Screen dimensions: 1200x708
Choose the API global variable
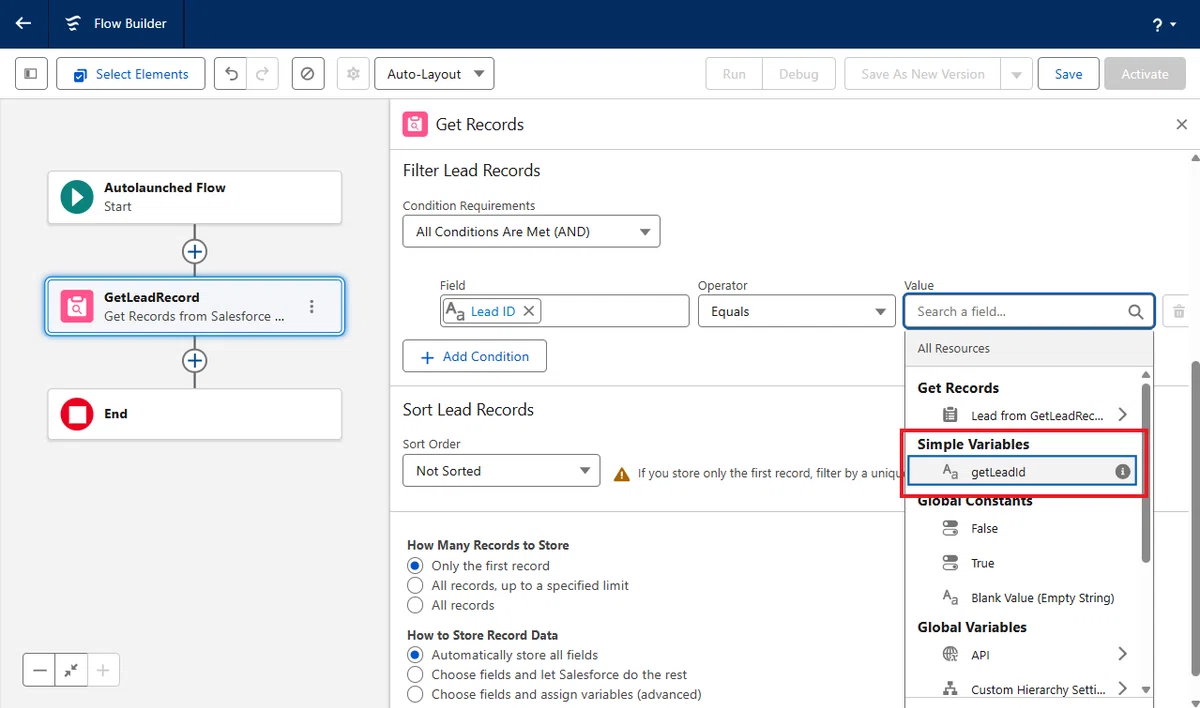(1023, 654)
